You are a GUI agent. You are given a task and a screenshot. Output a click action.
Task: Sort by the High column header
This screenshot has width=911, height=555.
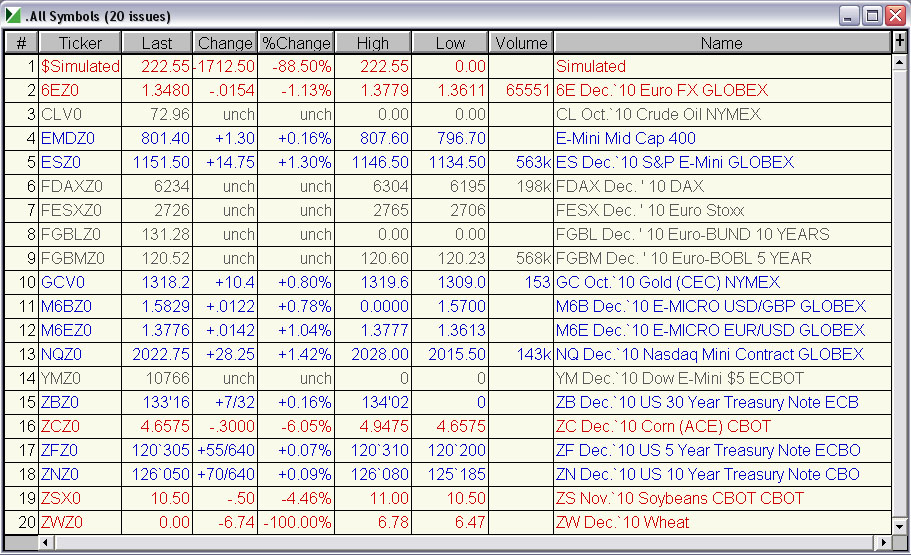coord(372,43)
